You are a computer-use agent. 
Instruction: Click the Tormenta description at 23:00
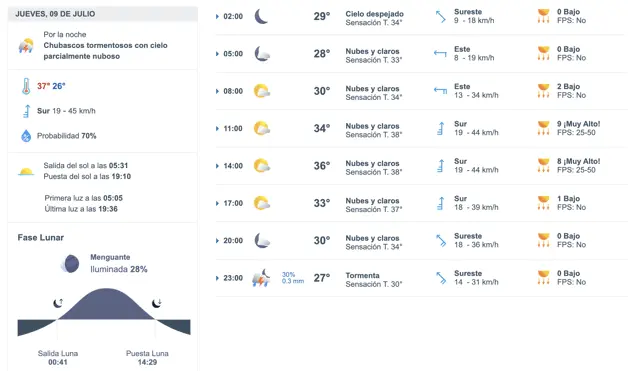coord(362,276)
